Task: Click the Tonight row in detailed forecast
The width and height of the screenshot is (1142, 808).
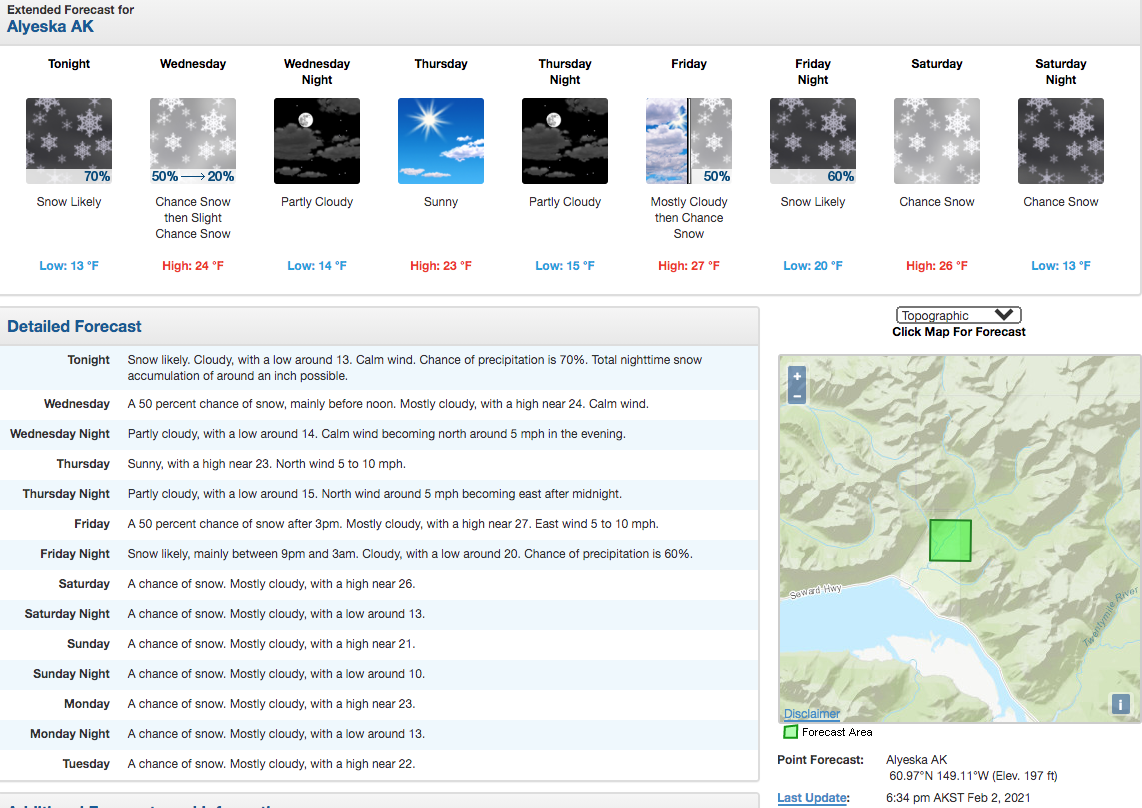Action: tap(379, 368)
